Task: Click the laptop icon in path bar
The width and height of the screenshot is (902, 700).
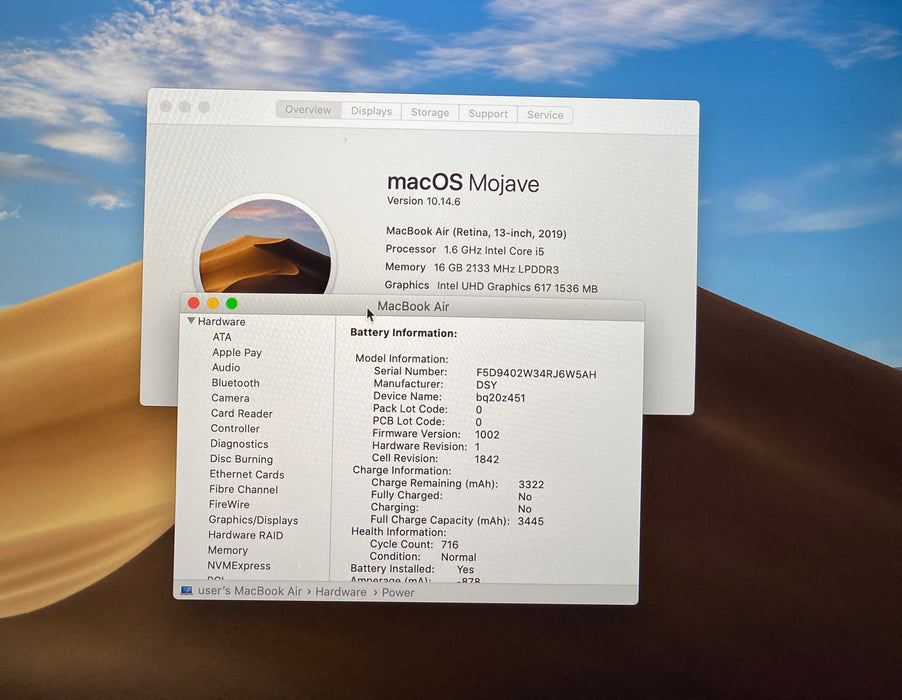Action: (186, 591)
